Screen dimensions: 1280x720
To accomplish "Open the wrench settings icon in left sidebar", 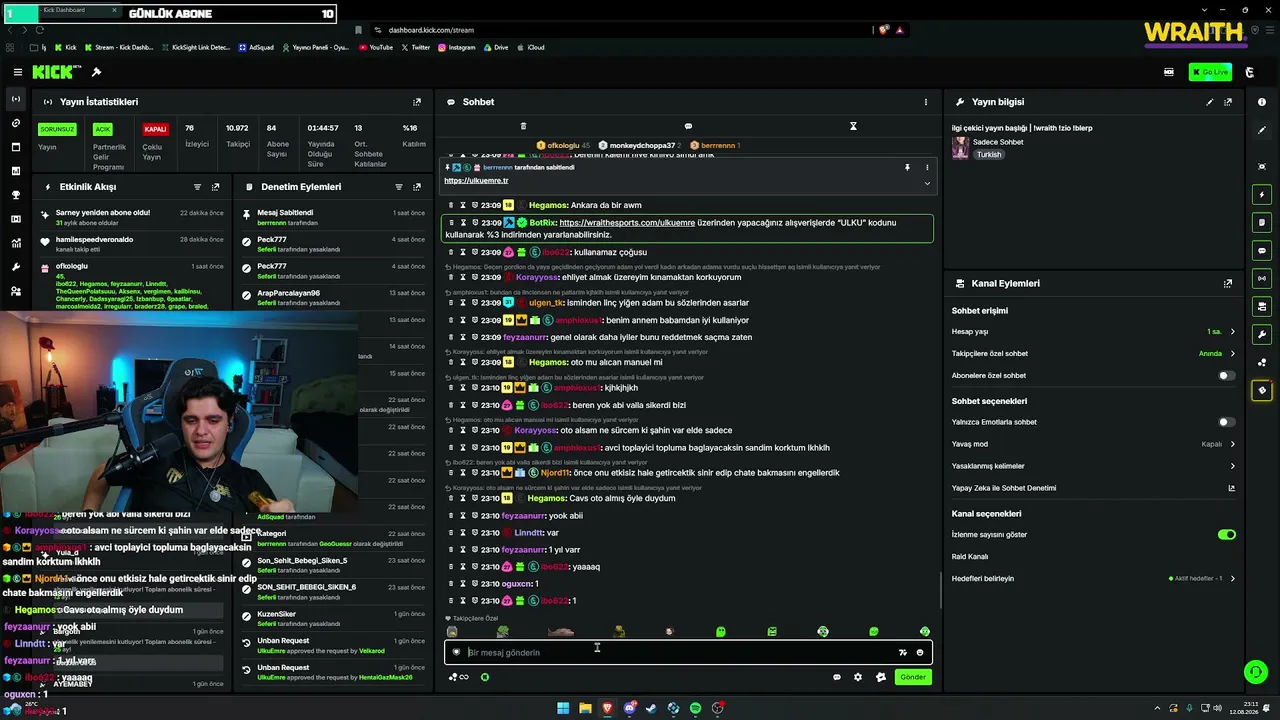I will pyautogui.click(x=16, y=267).
